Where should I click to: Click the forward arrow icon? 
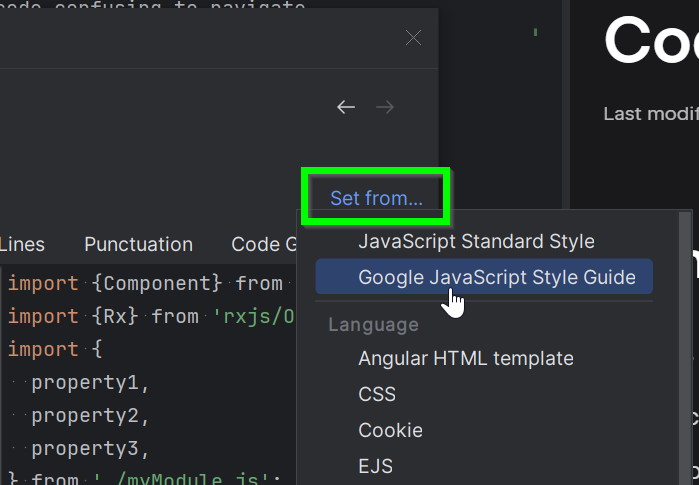[385, 107]
